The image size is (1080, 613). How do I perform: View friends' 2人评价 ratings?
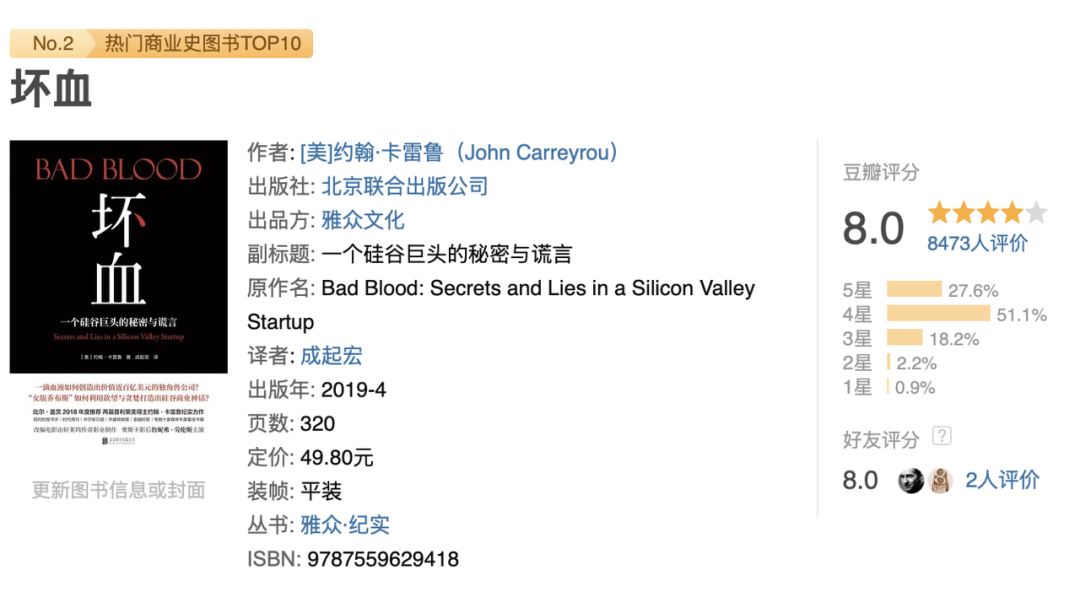coord(1002,480)
